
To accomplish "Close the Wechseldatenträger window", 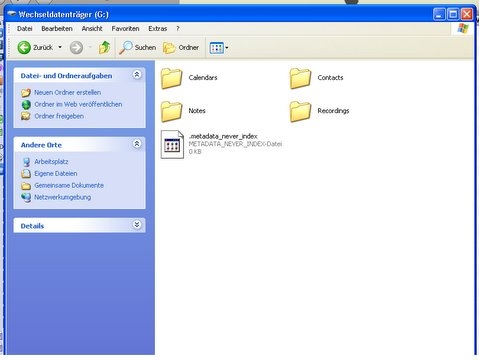I will pos(467,14).
